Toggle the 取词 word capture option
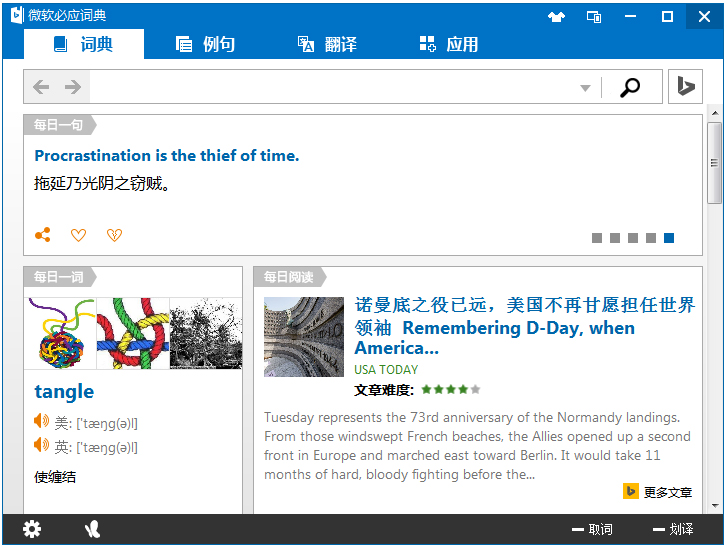 (x=592, y=529)
